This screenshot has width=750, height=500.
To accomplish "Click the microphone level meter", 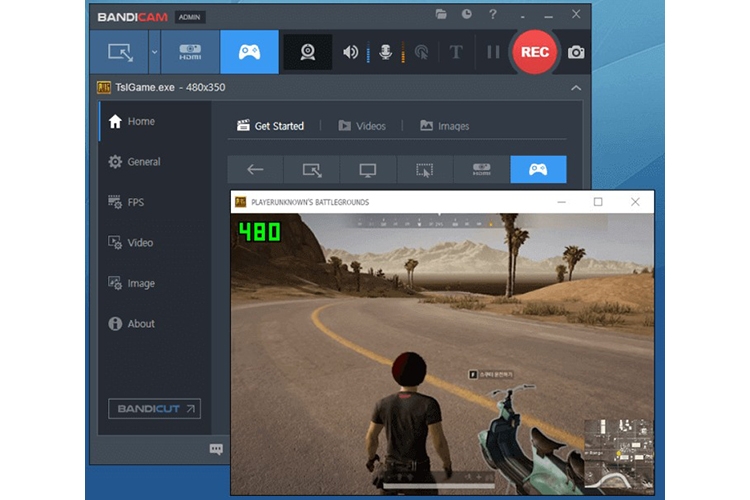I will (x=403, y=52).
